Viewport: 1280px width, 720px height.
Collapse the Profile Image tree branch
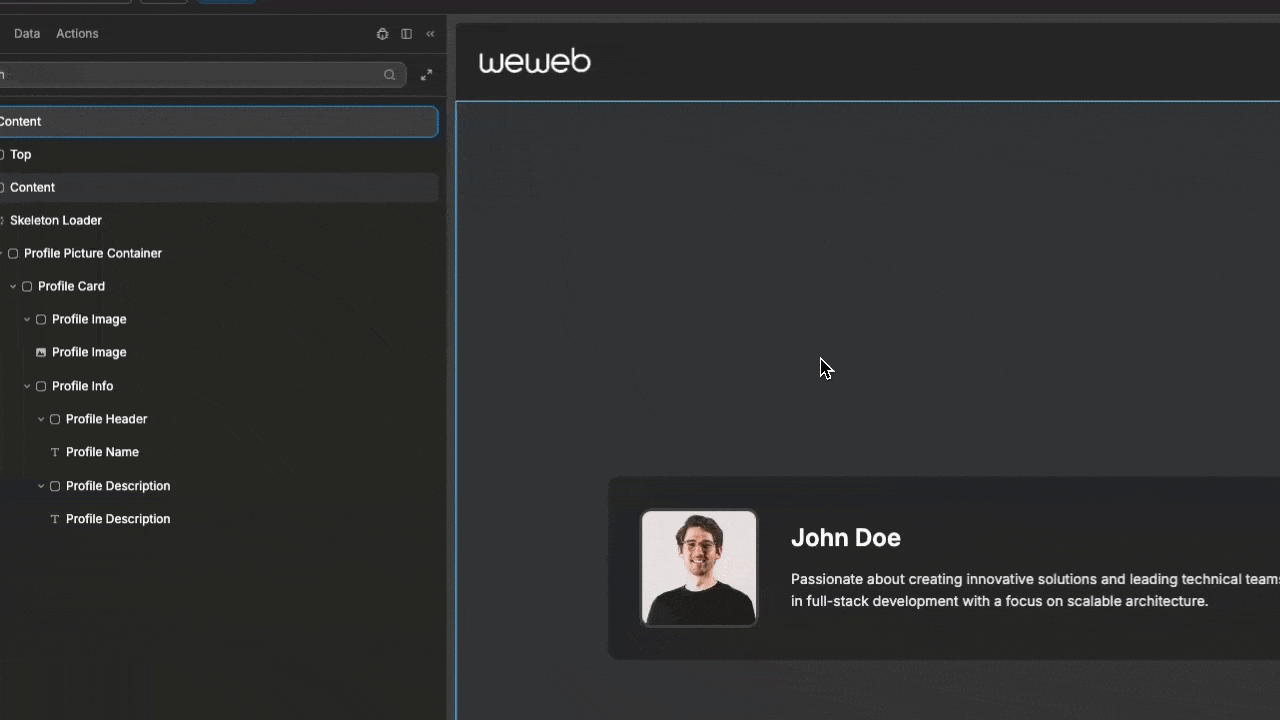coord(27,319)
